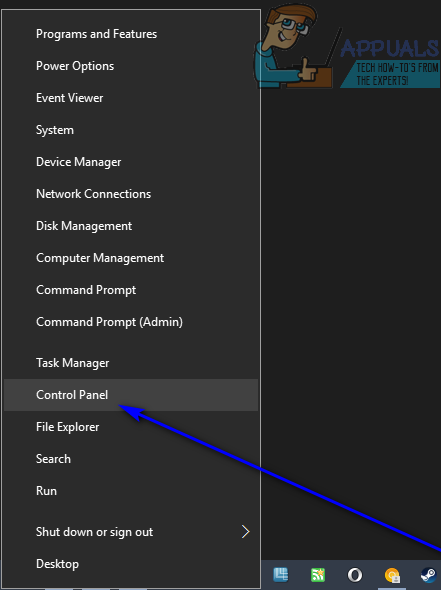Click the Appuals logo watermark
The image size is (441, 590).
click(347, 47)
